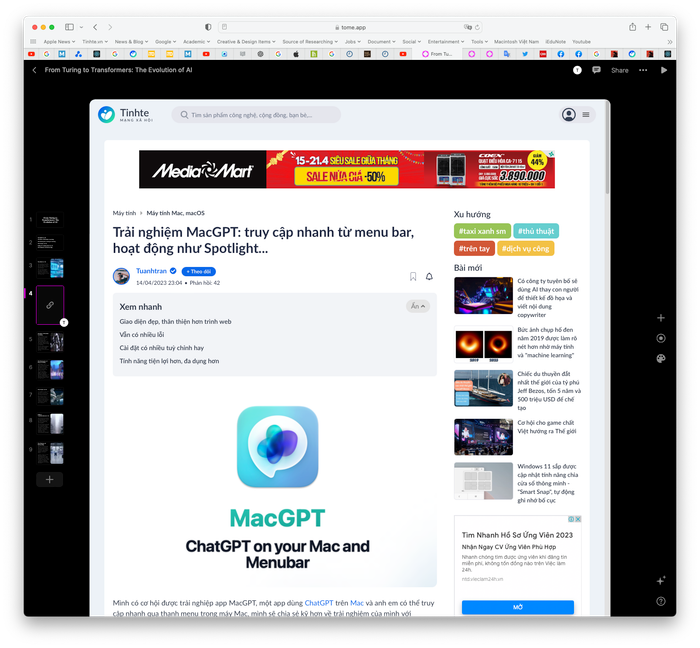Viewport: 700px width, 648px height.
Task: Expand the Academic favorites folder
Action: (196, 42)
